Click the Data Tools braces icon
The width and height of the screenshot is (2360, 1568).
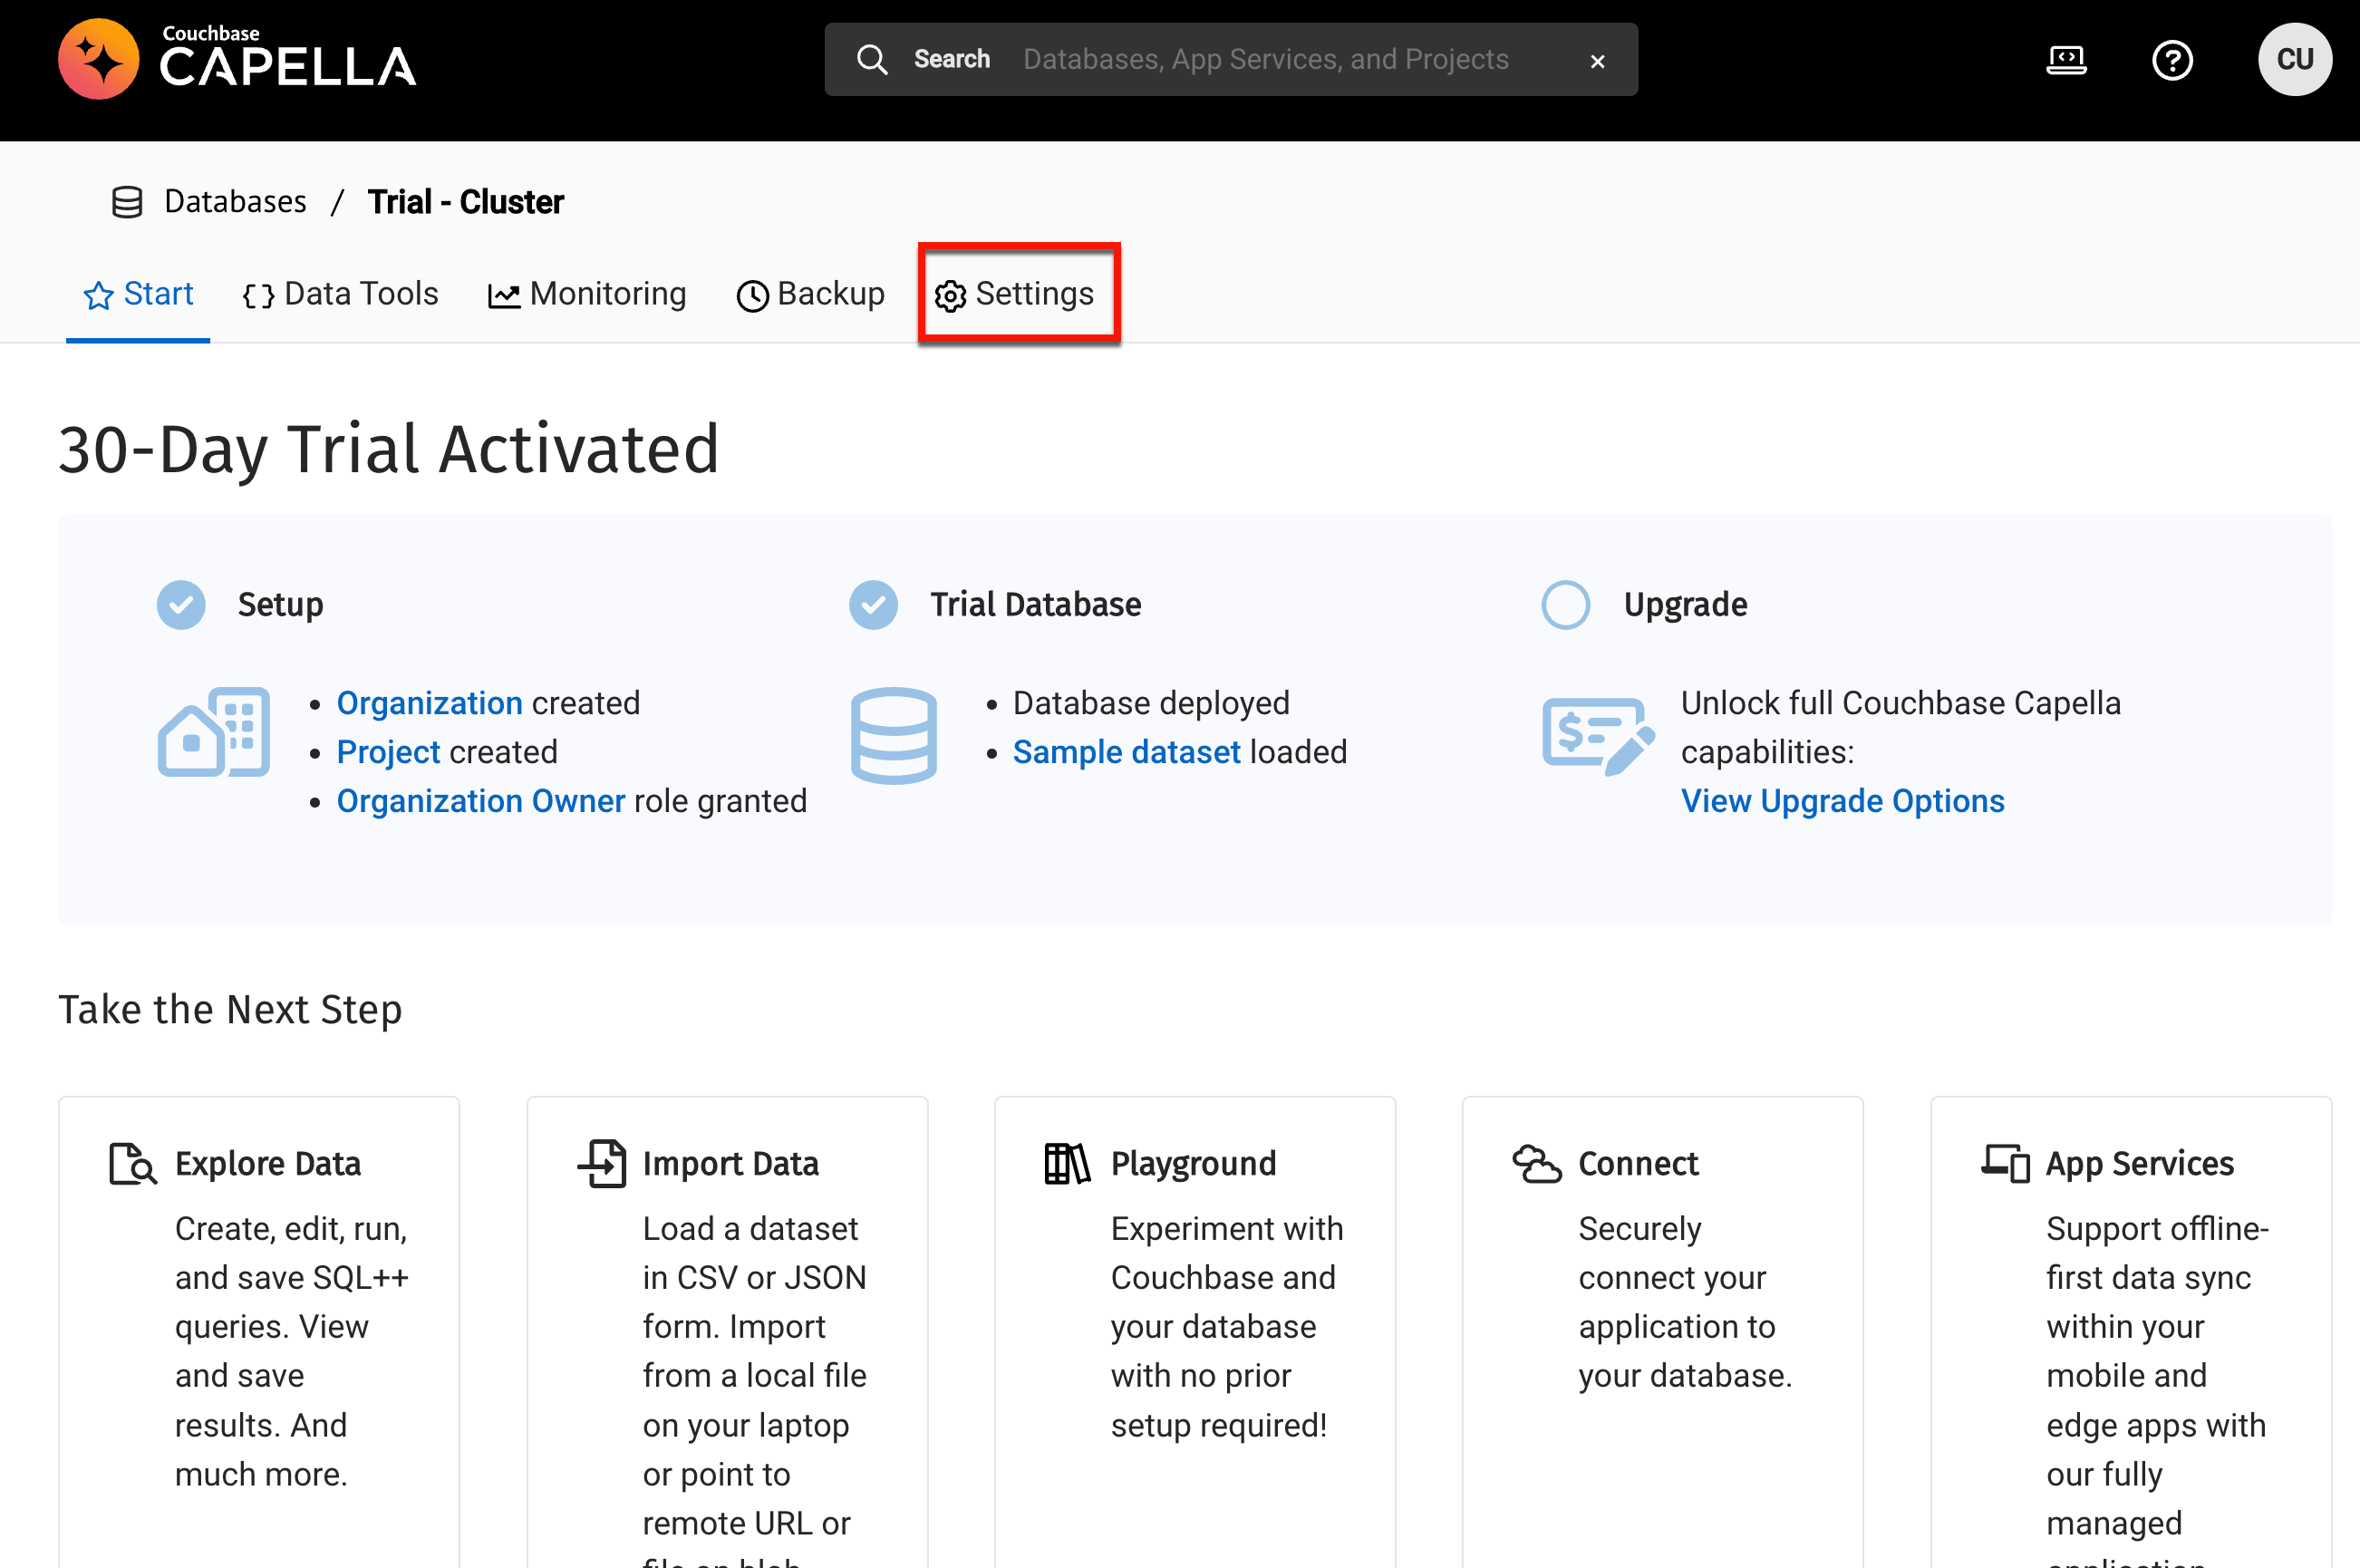click(258, 295)
